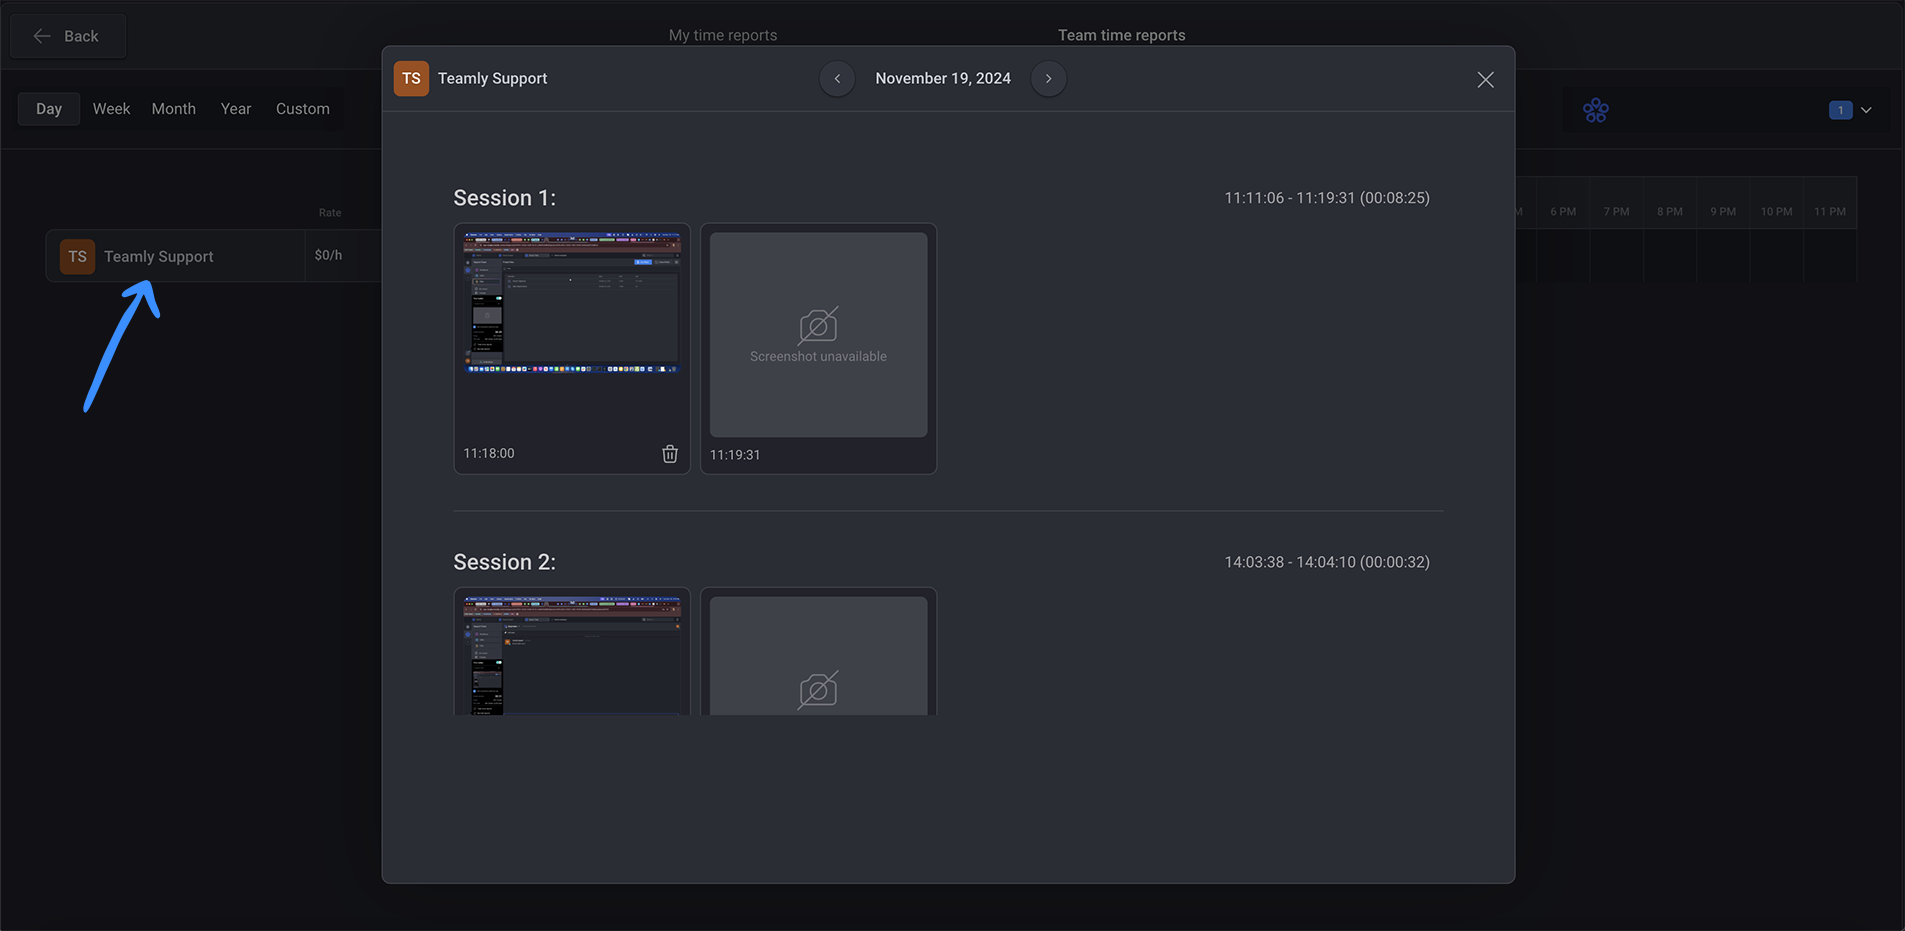
Task: Go back using the Back button
Action: (68, 36)
